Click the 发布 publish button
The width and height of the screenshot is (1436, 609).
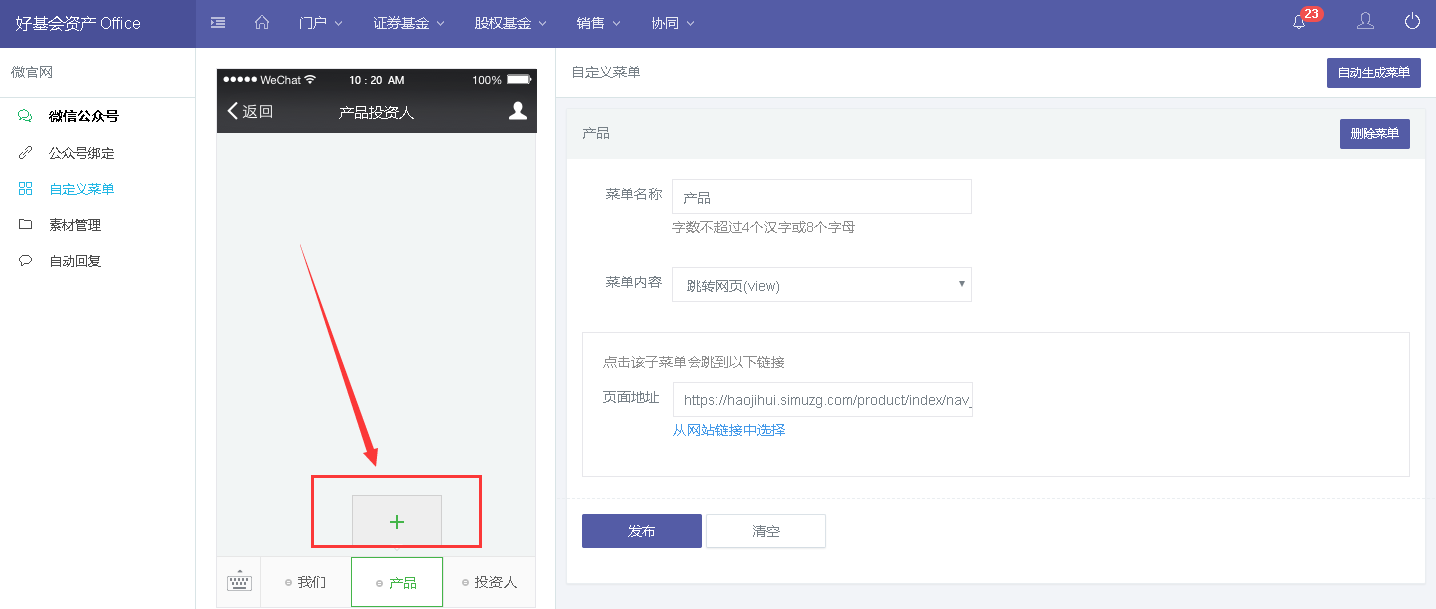pos(641,531)
